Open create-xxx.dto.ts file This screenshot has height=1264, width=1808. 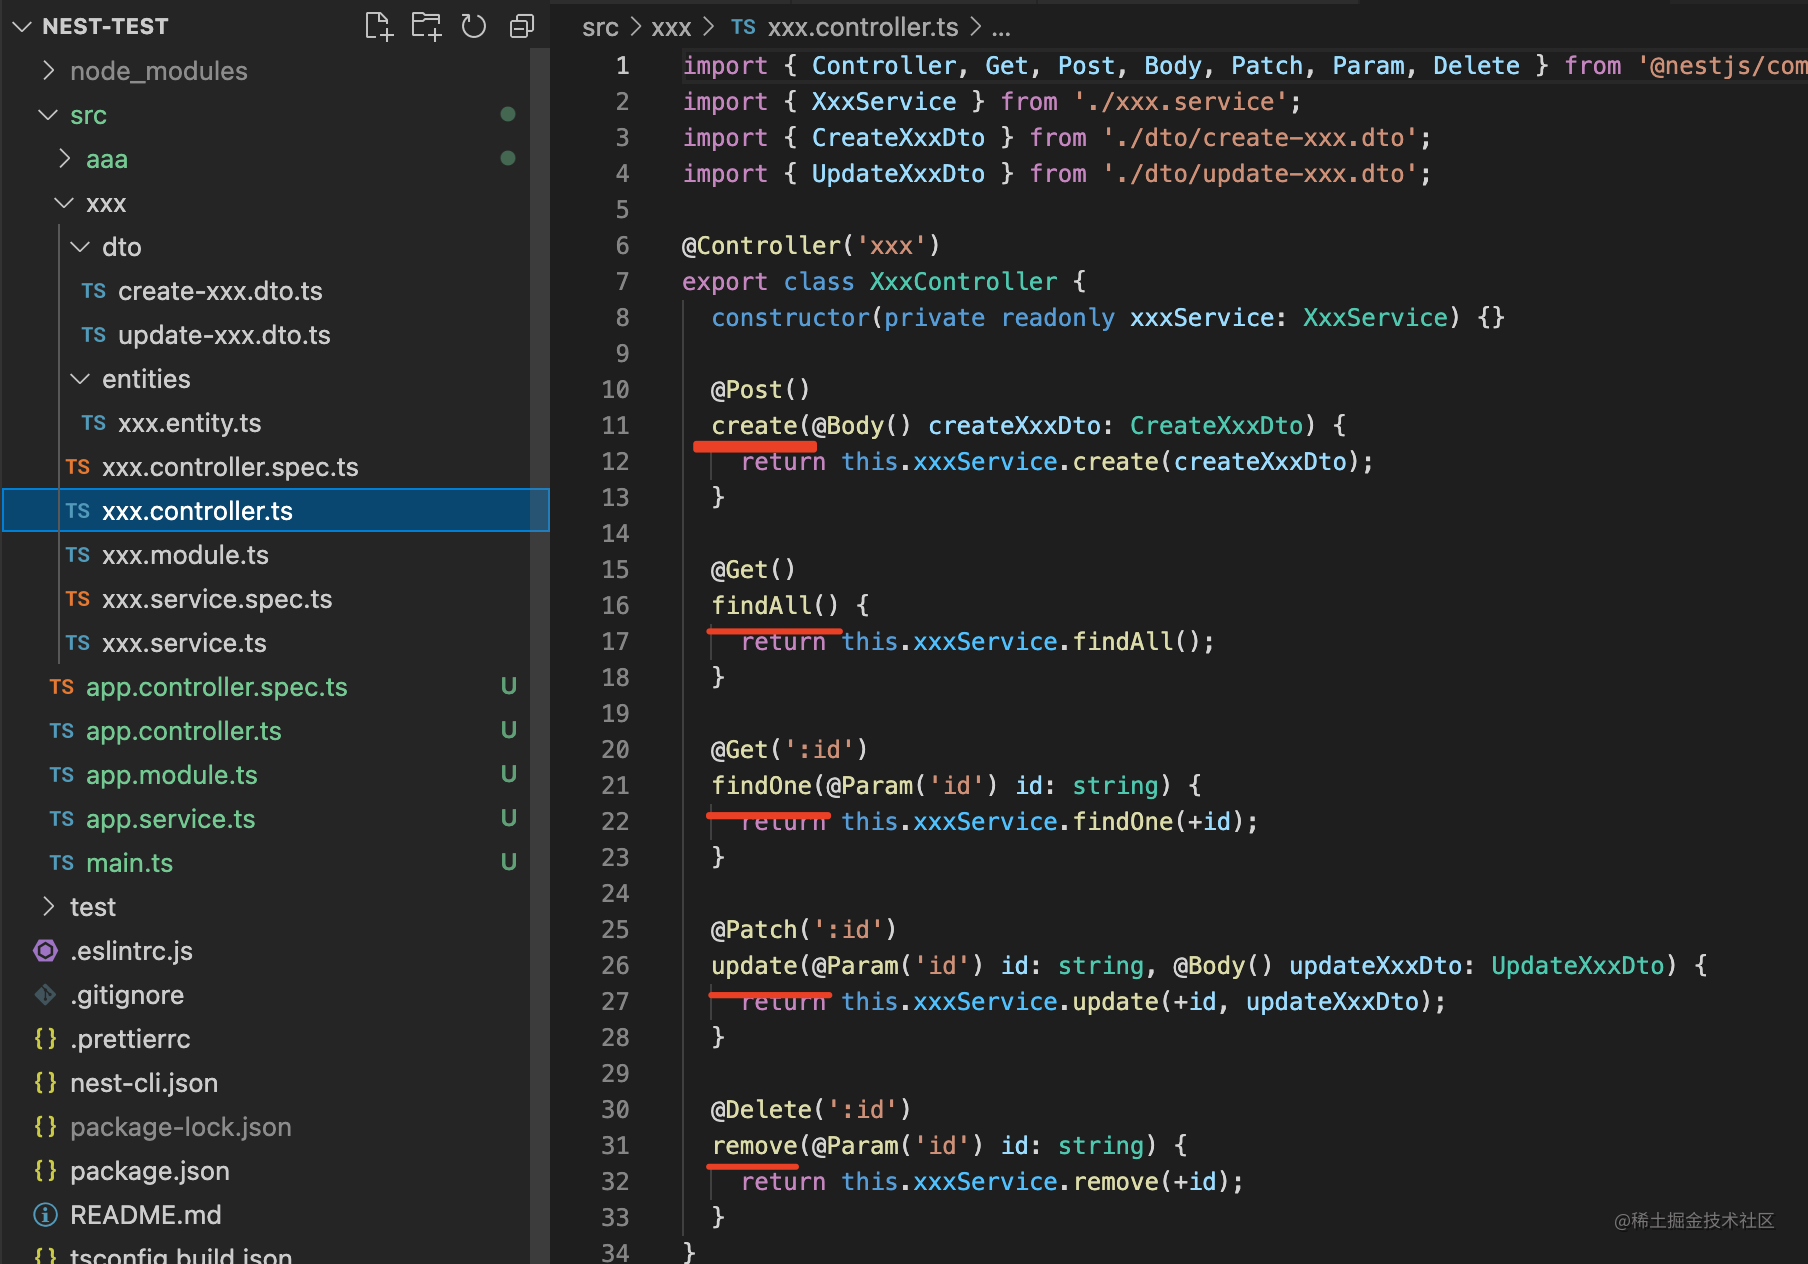tap(220, 291)
